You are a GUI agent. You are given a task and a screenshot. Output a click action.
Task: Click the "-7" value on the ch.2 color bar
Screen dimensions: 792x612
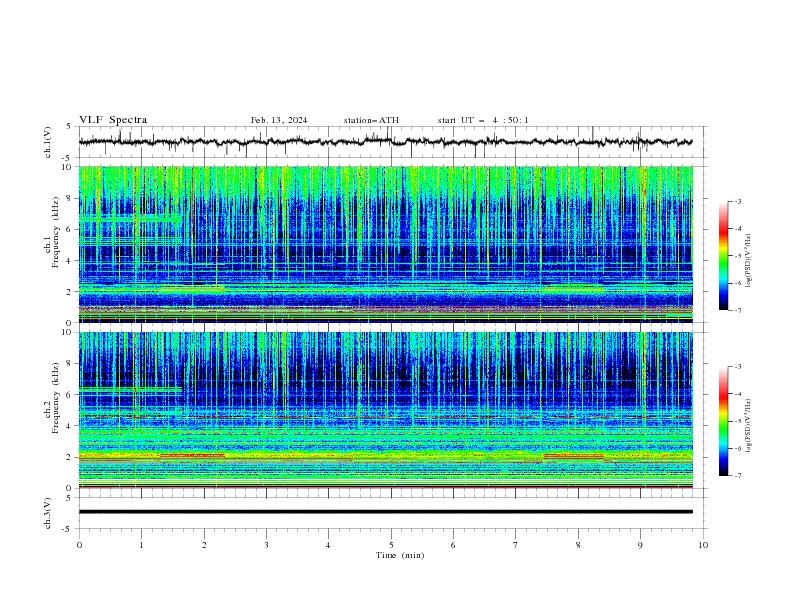737,475
